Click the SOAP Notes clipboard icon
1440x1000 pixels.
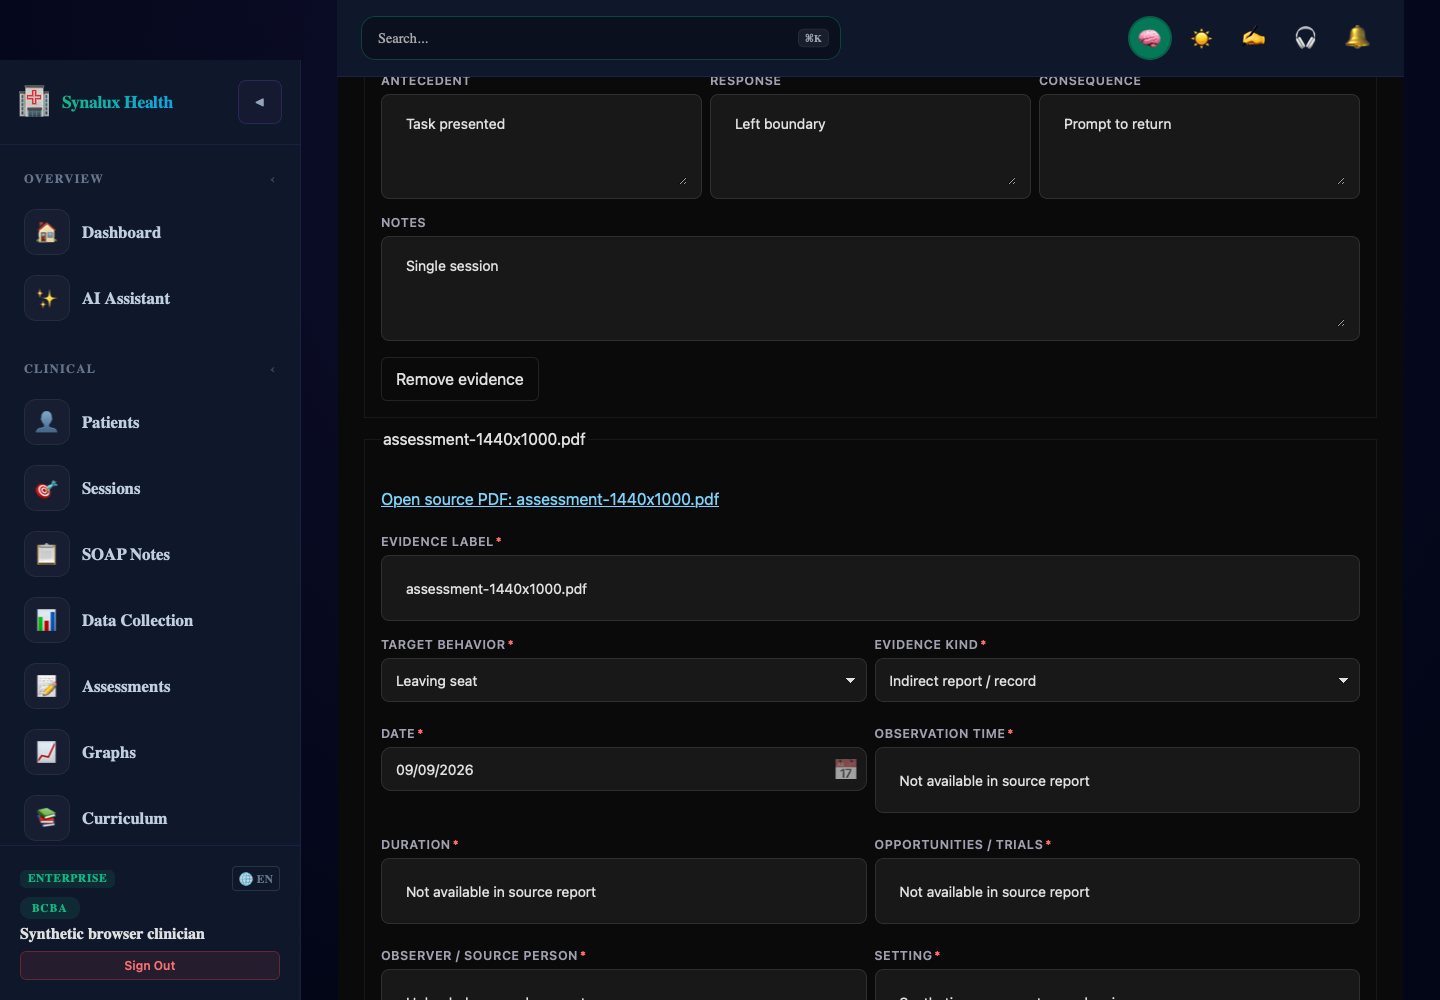click(x=47, y=554)
